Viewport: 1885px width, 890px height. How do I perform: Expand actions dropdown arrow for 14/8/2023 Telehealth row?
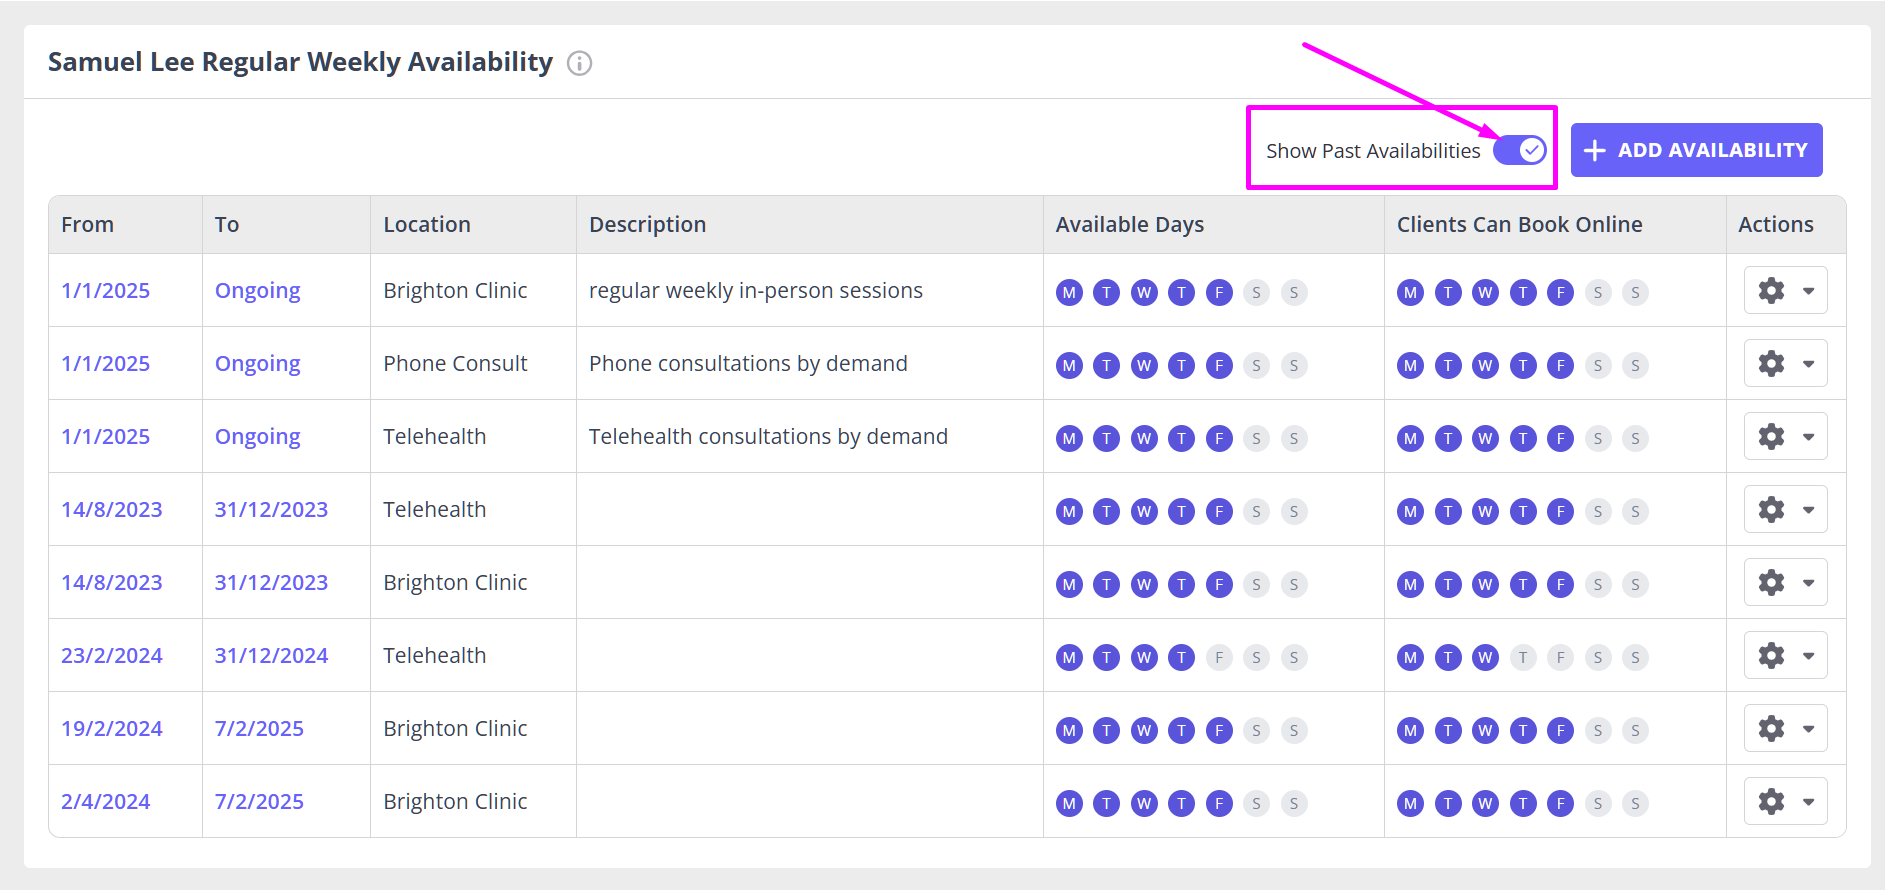1808,510
